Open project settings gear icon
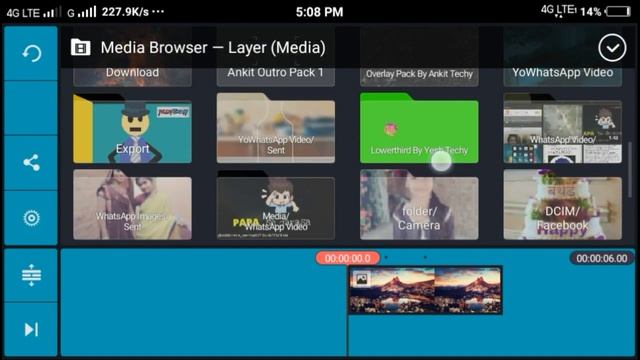The height and width of the screenshot is (360, 640). pyautogui.click(x=31, y=218)
